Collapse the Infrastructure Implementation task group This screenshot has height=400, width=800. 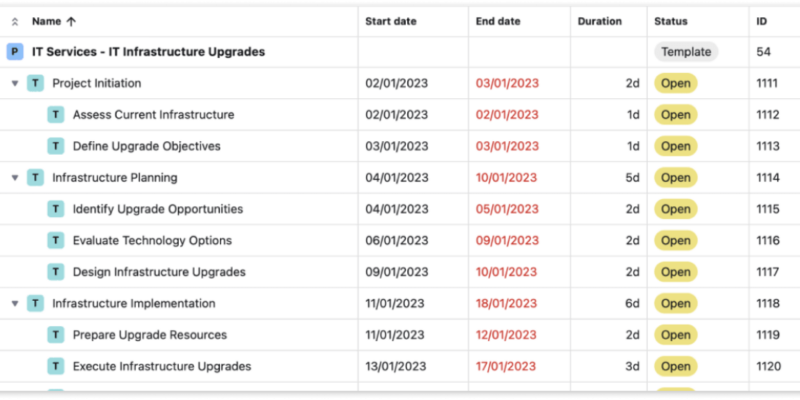pyautogui.click(x=15, y=304)
